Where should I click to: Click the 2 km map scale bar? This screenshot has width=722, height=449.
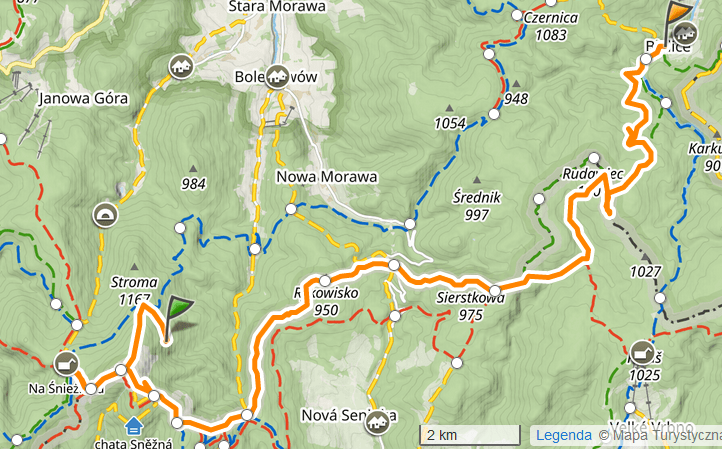(x=470, y=436)
